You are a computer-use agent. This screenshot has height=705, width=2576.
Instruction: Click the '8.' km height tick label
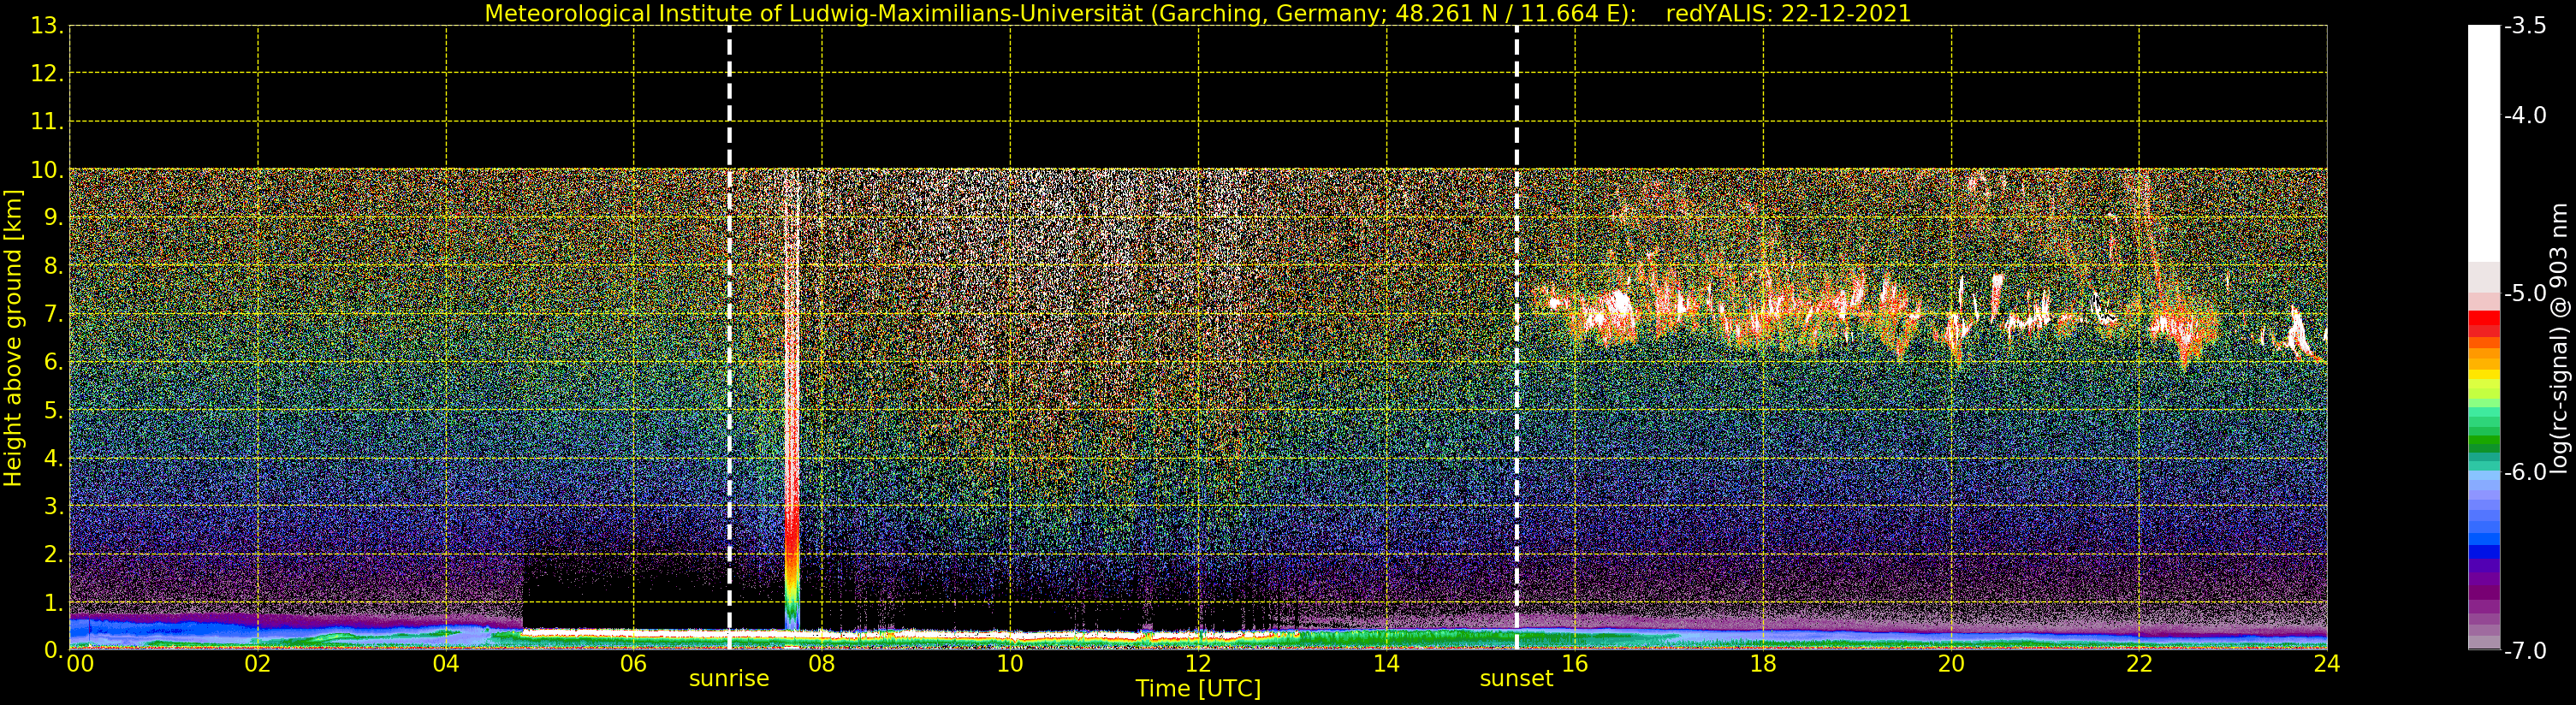coord(54,266)
